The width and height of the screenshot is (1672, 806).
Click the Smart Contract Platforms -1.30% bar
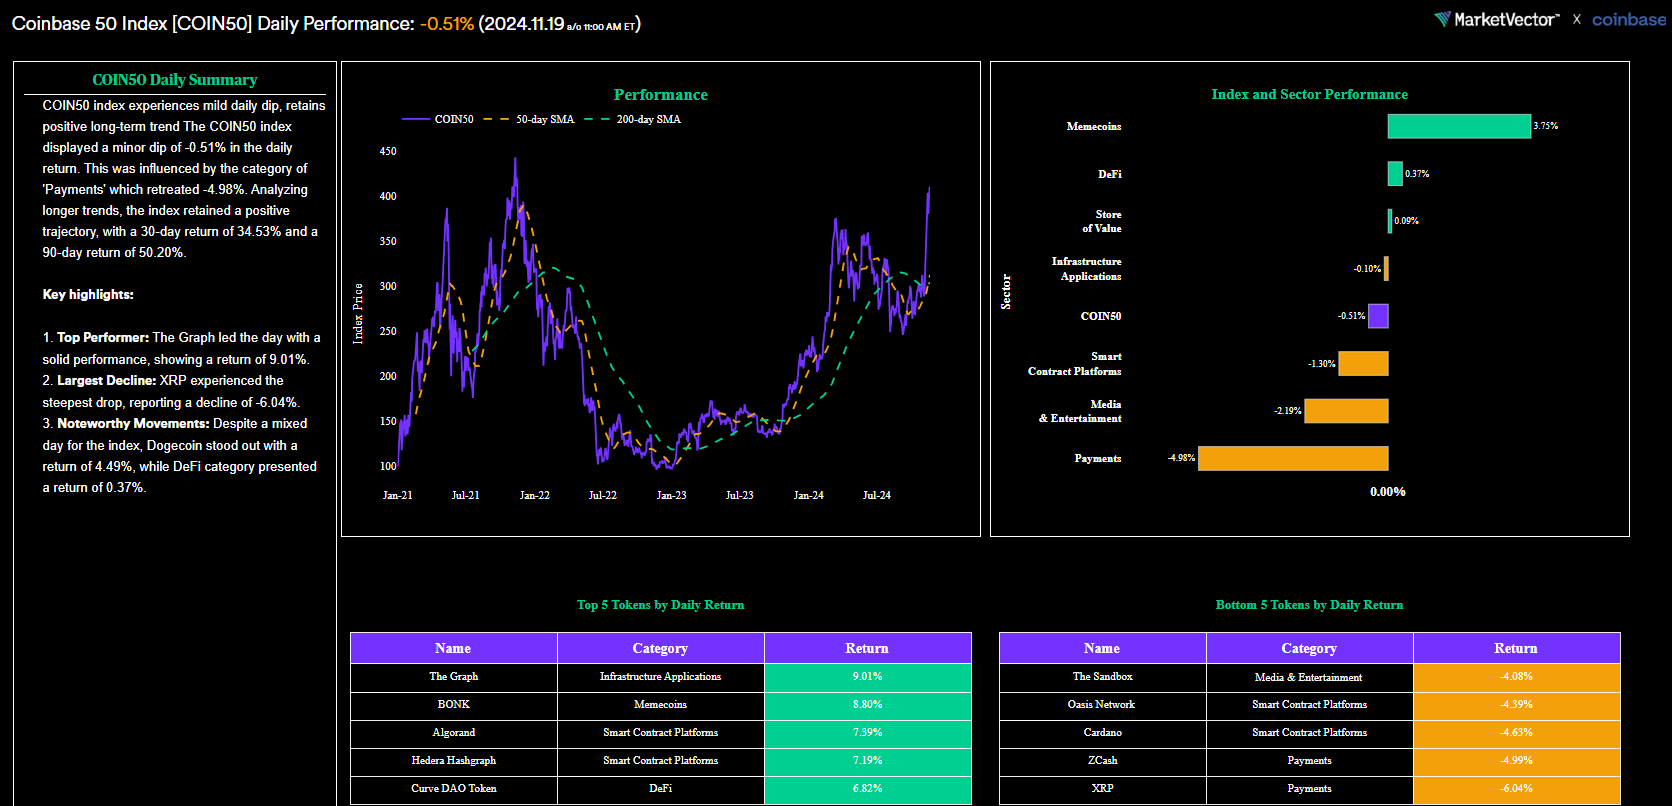pos(1363,364)
